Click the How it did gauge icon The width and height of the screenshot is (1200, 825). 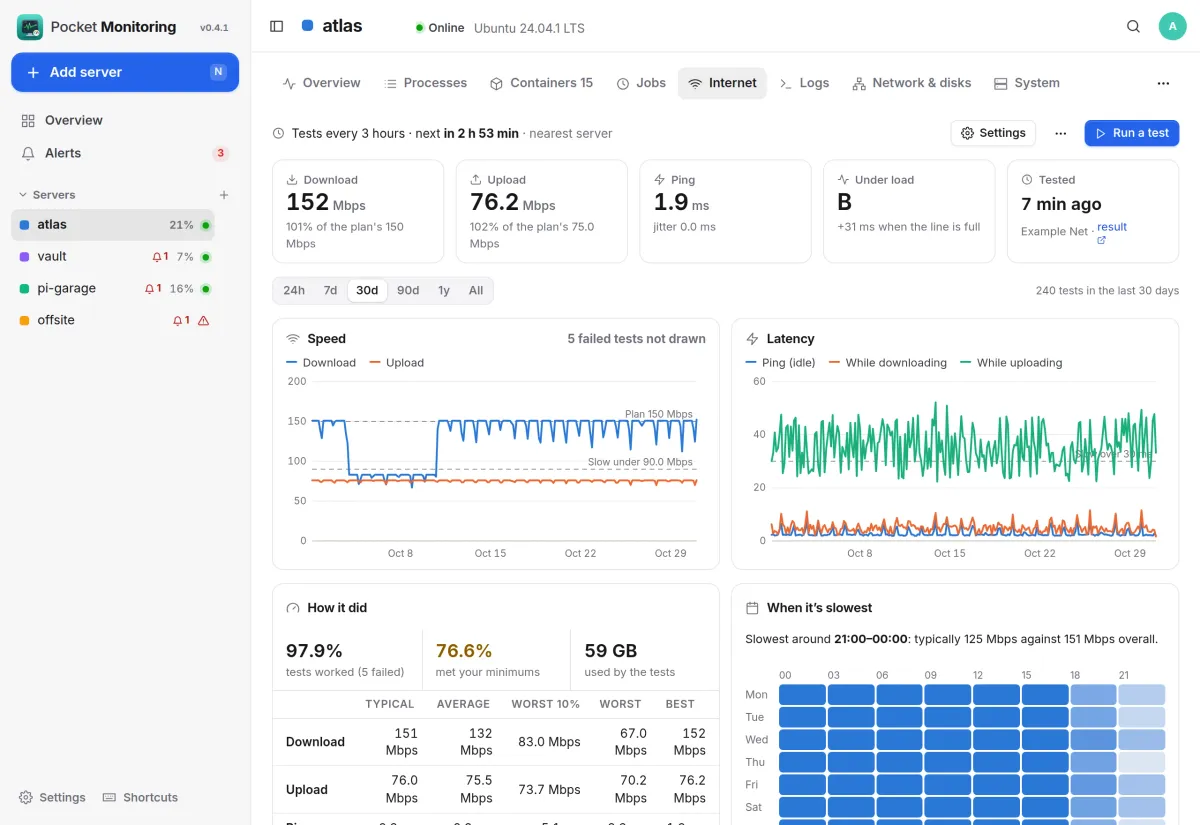[294, 608]
